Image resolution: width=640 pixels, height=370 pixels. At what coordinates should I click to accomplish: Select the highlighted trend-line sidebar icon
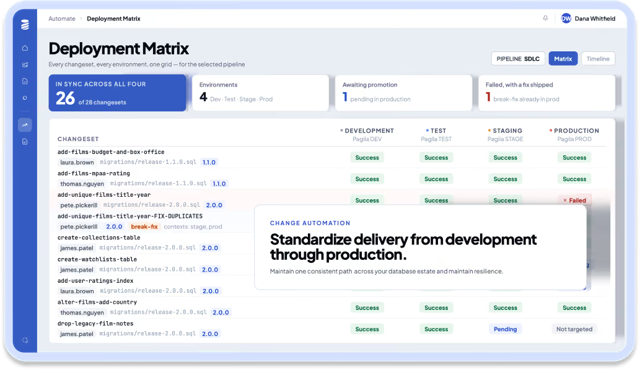coord(25,125)
